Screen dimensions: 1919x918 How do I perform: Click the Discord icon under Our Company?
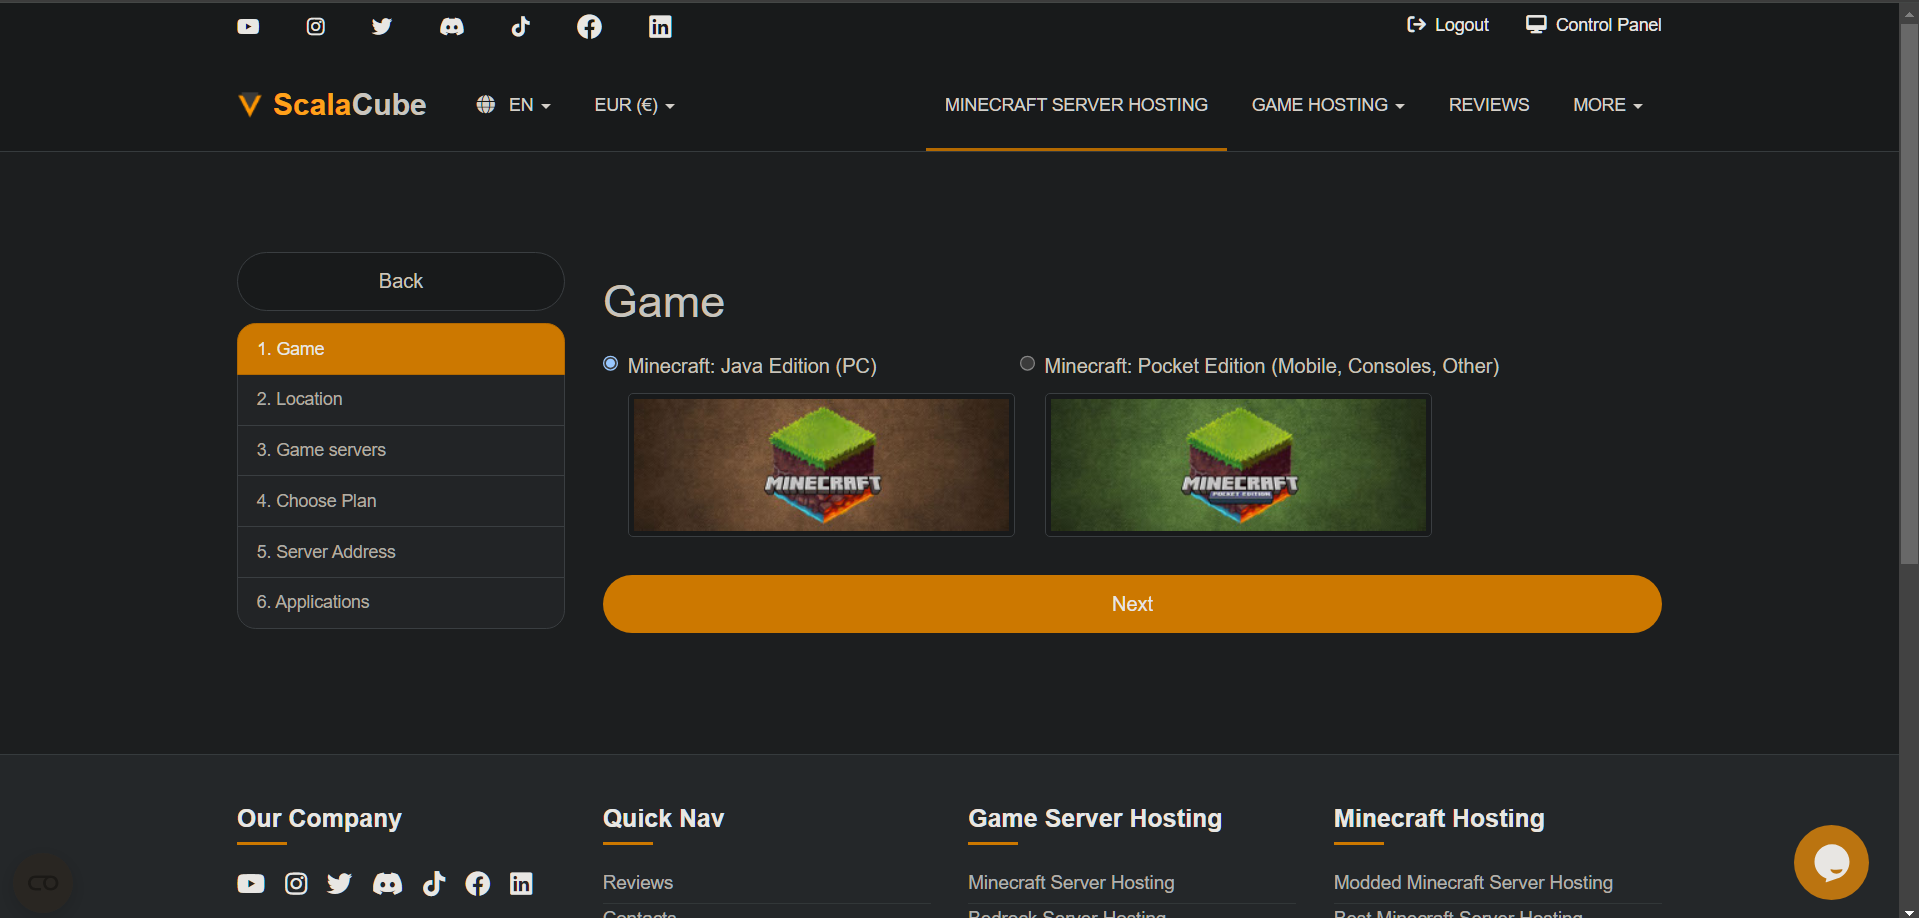click(388, 884)
